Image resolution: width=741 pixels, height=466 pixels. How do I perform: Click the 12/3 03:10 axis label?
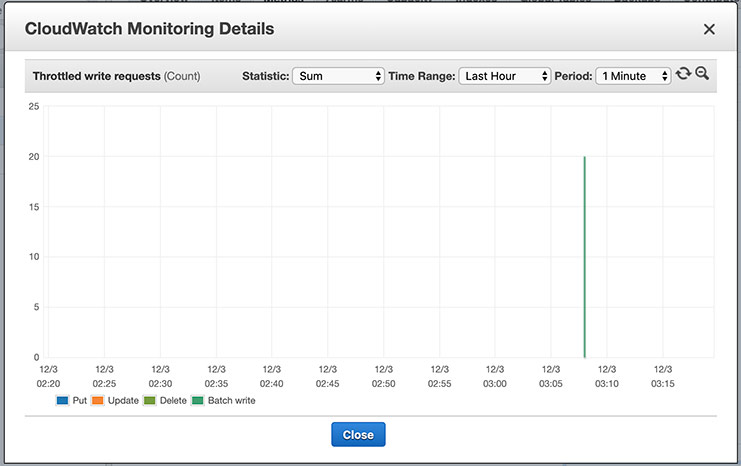pos(607,377)
